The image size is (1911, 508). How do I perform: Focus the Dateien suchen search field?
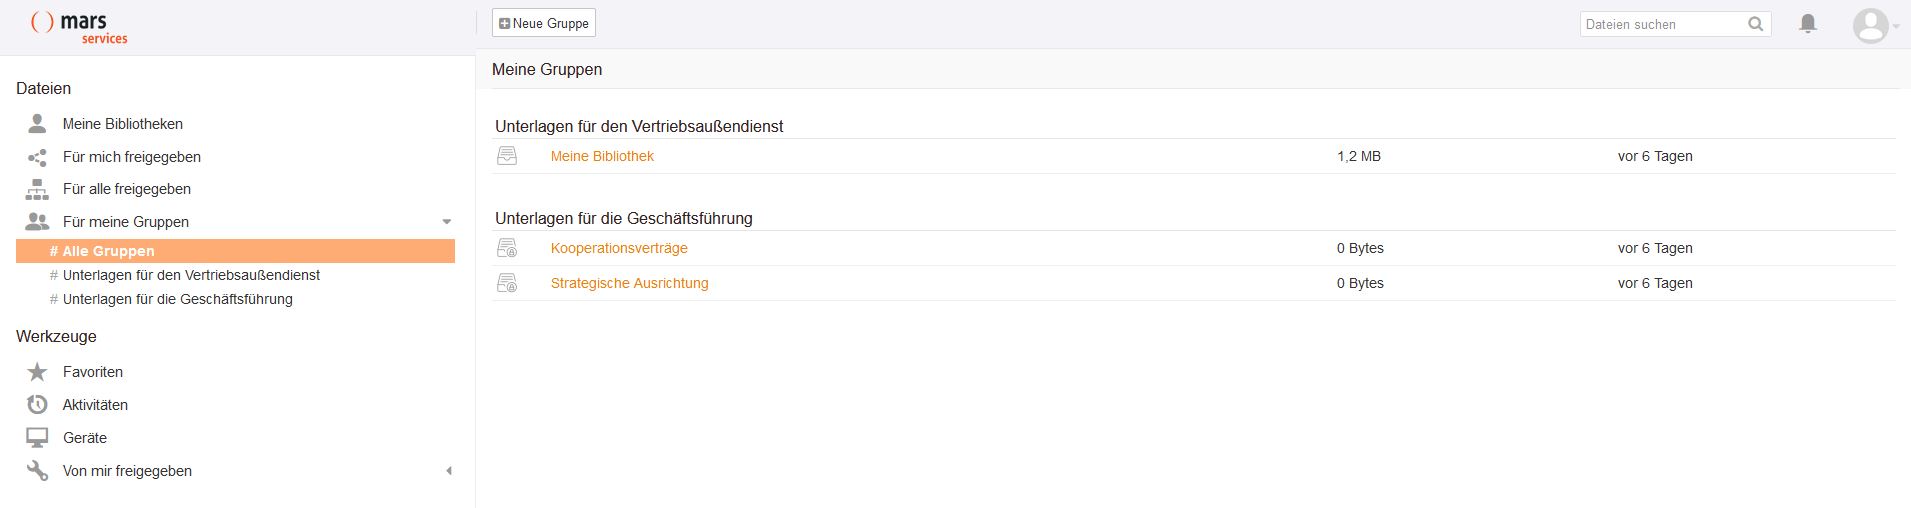[1662, 24]
